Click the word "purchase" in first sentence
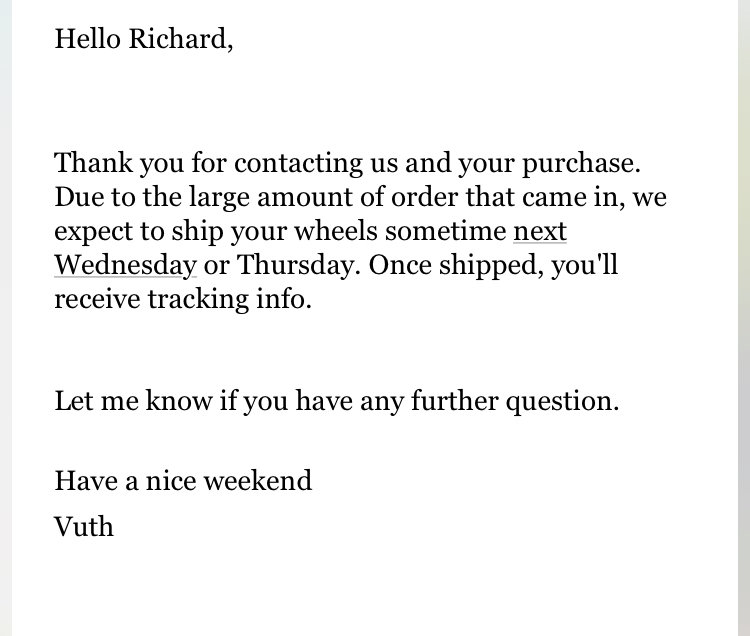The height and width of the screenshot is (636, 750). (x=578, y=164)
